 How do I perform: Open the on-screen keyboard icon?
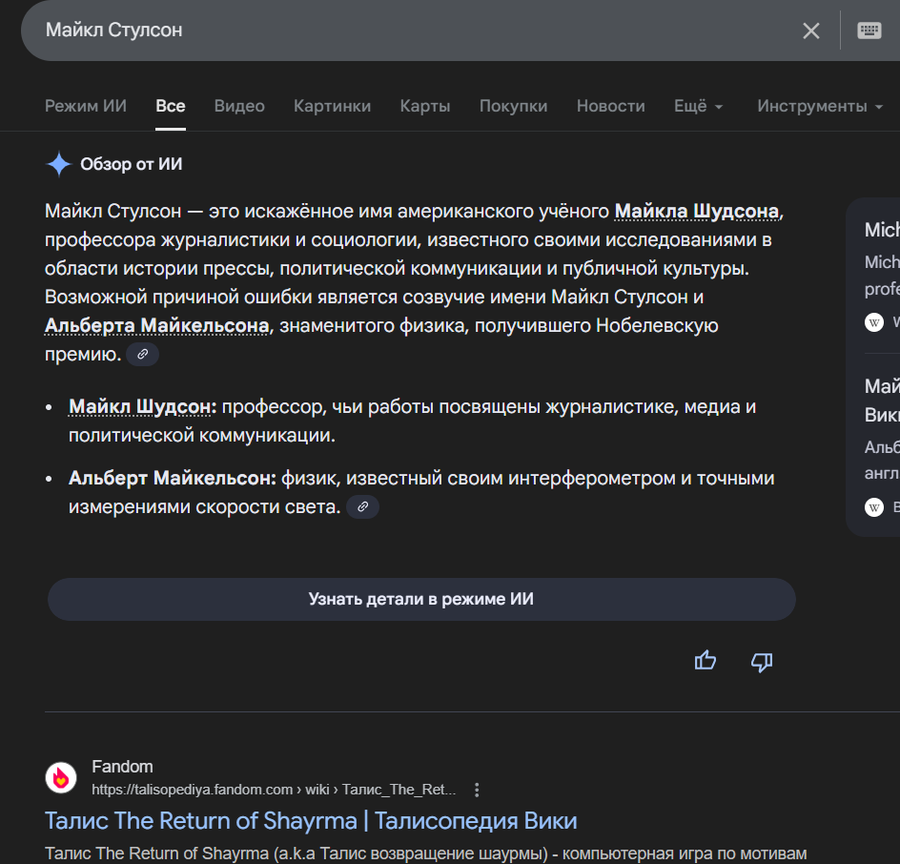pos(869,31)
